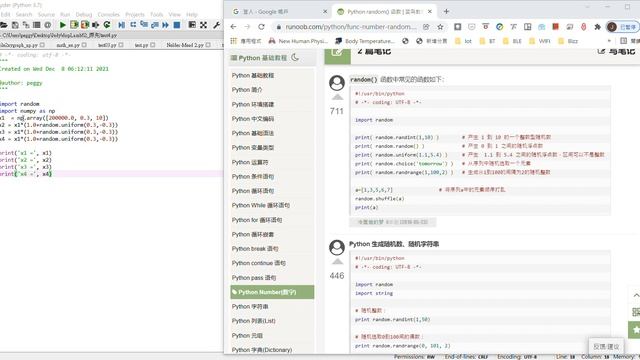Toggle night mode moon icon on runoob
Image resolution: width=640 pixels, height=360 pixels.
(295, 58)
